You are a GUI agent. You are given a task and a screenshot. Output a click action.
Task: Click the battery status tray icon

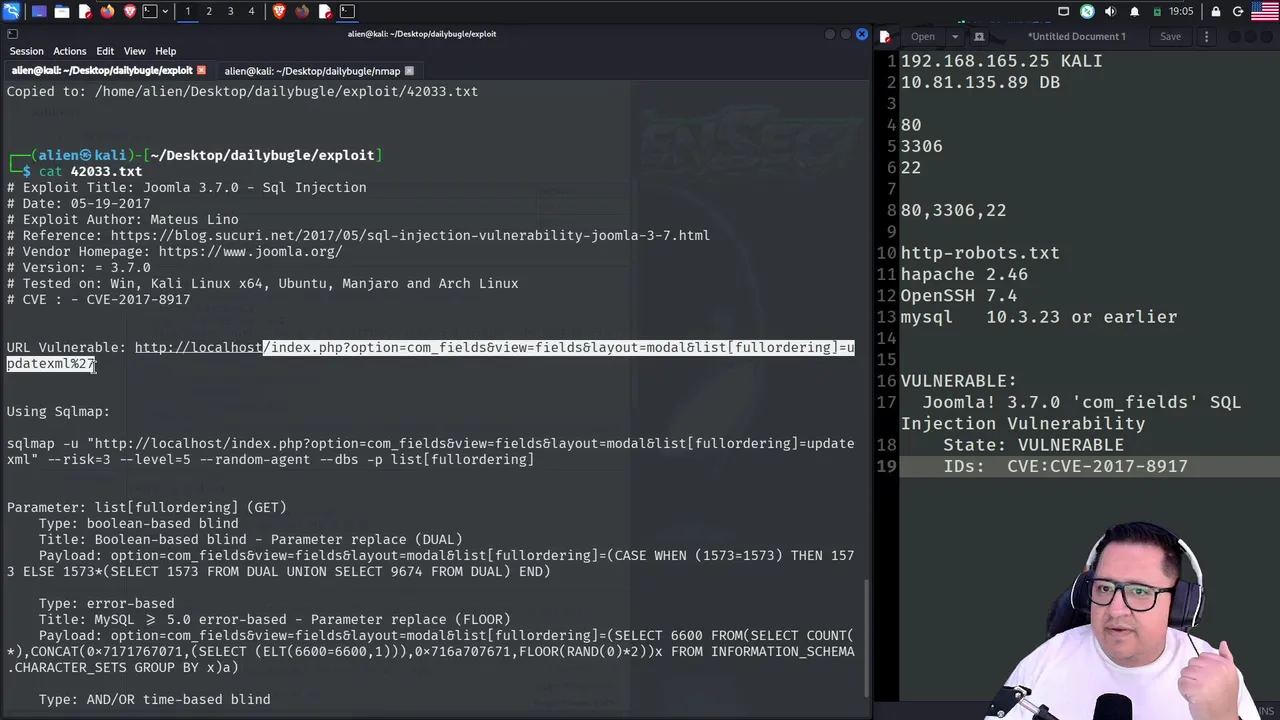(1157, 11)
